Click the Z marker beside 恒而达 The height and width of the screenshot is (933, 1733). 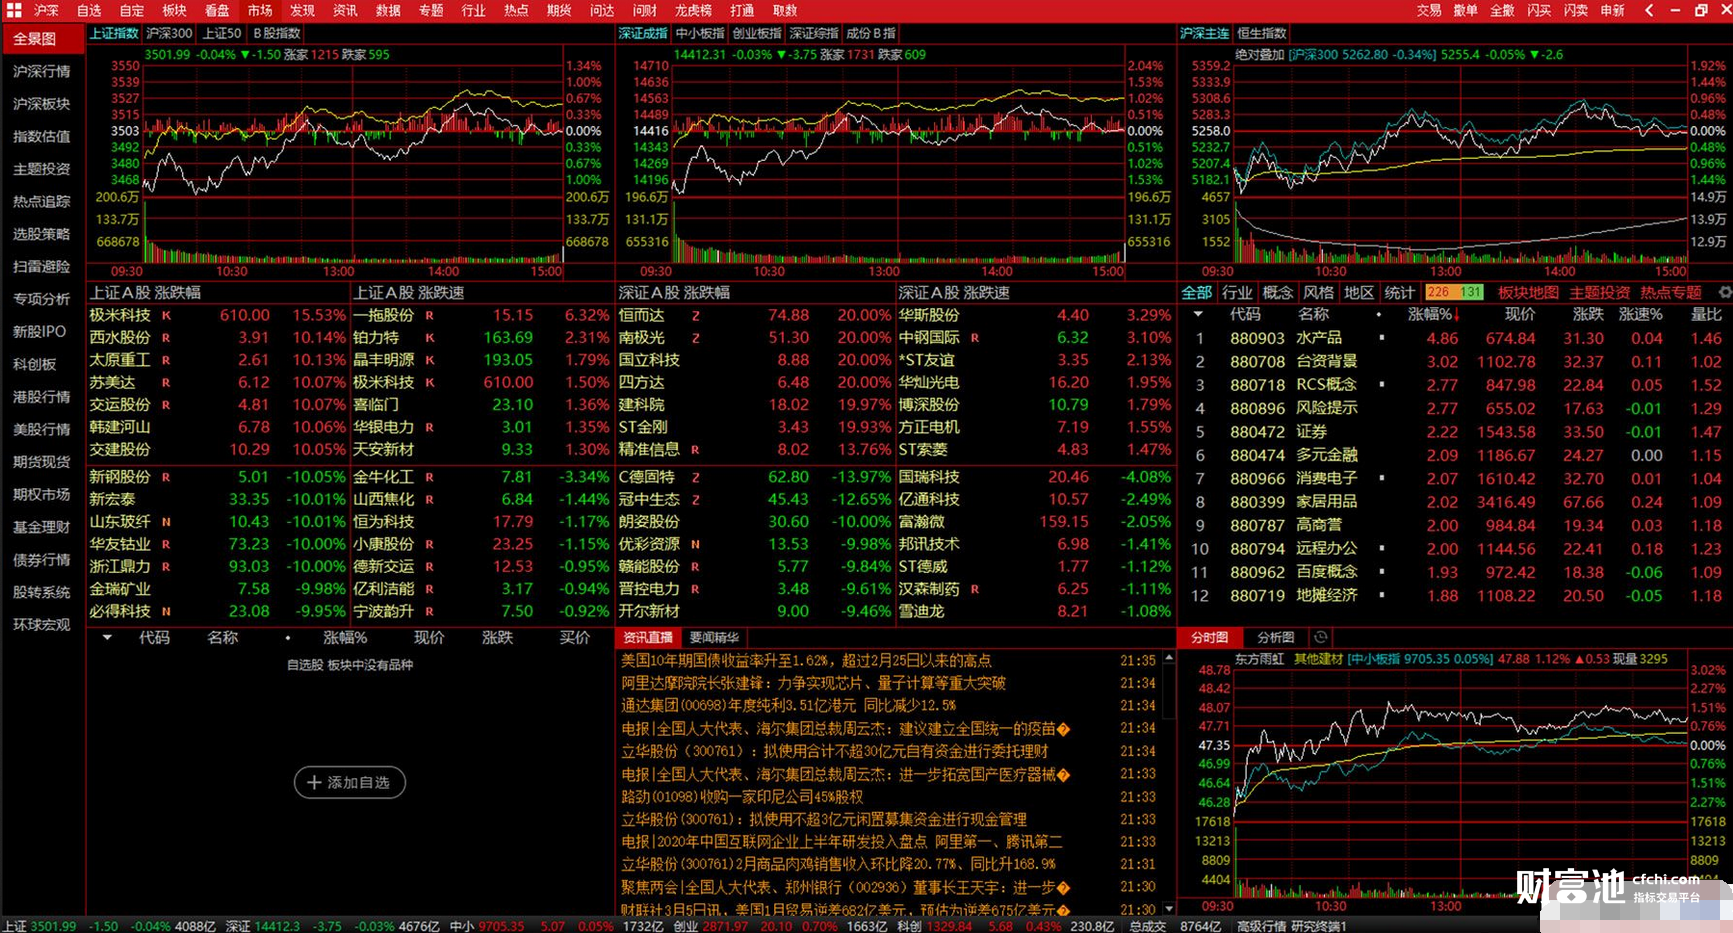pos(695,315)
